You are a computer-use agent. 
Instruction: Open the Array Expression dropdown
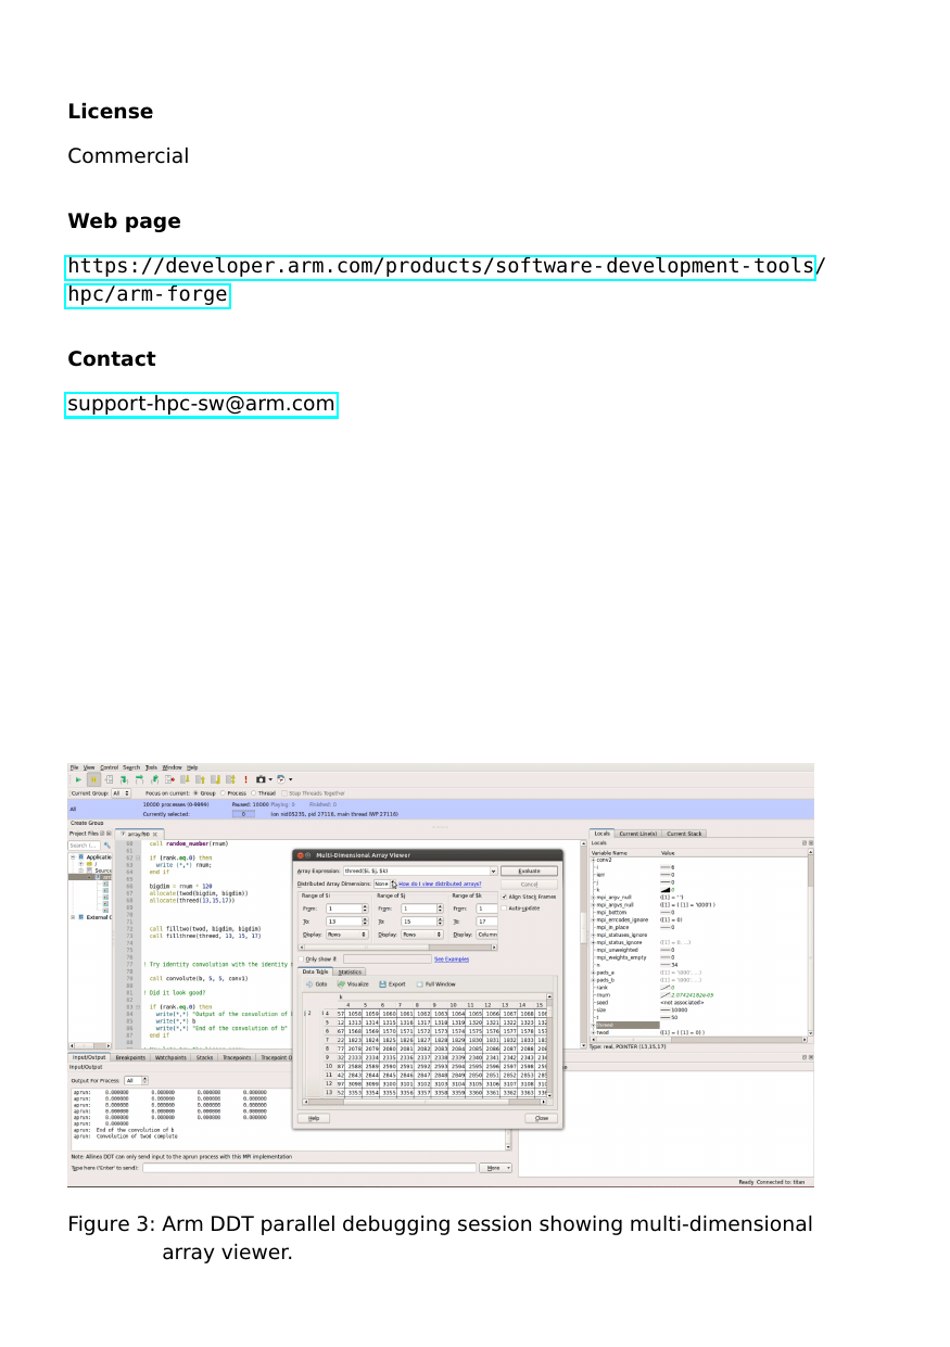(x=493, y=871)
